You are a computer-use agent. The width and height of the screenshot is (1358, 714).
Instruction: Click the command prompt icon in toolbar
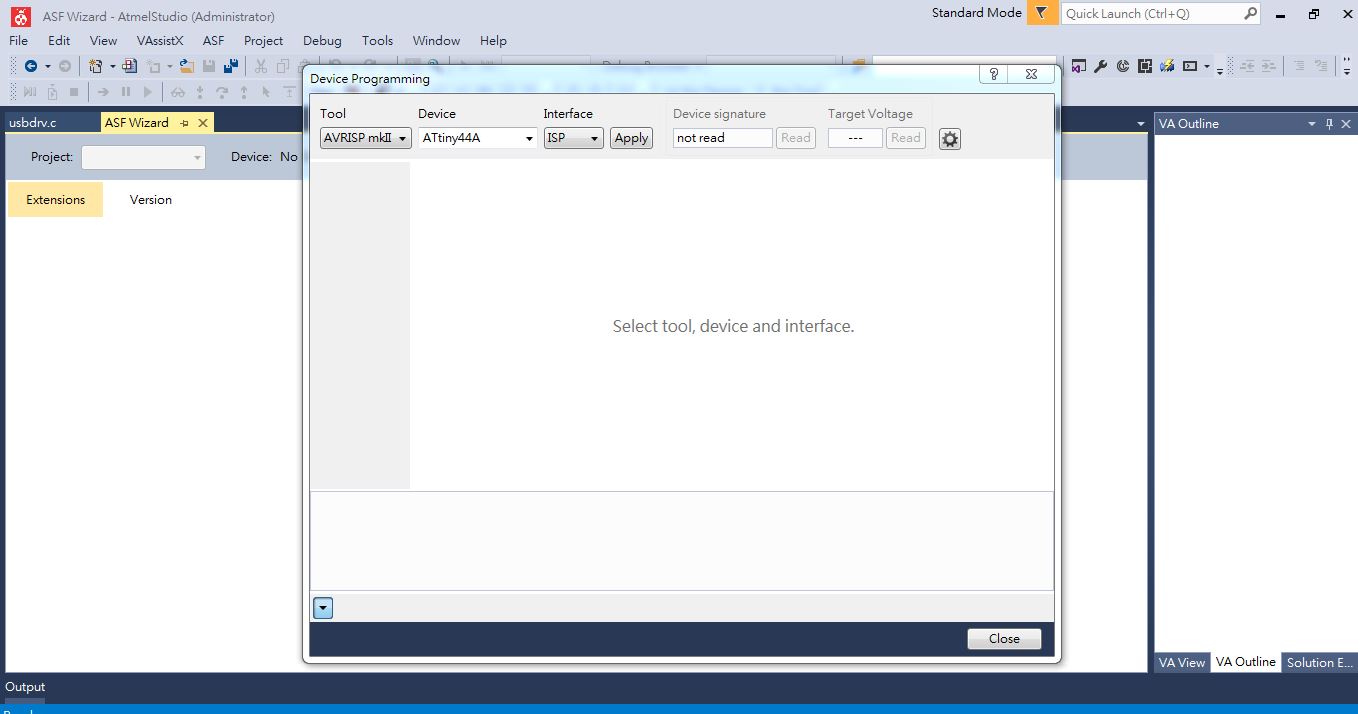(x=1190, y=66)
